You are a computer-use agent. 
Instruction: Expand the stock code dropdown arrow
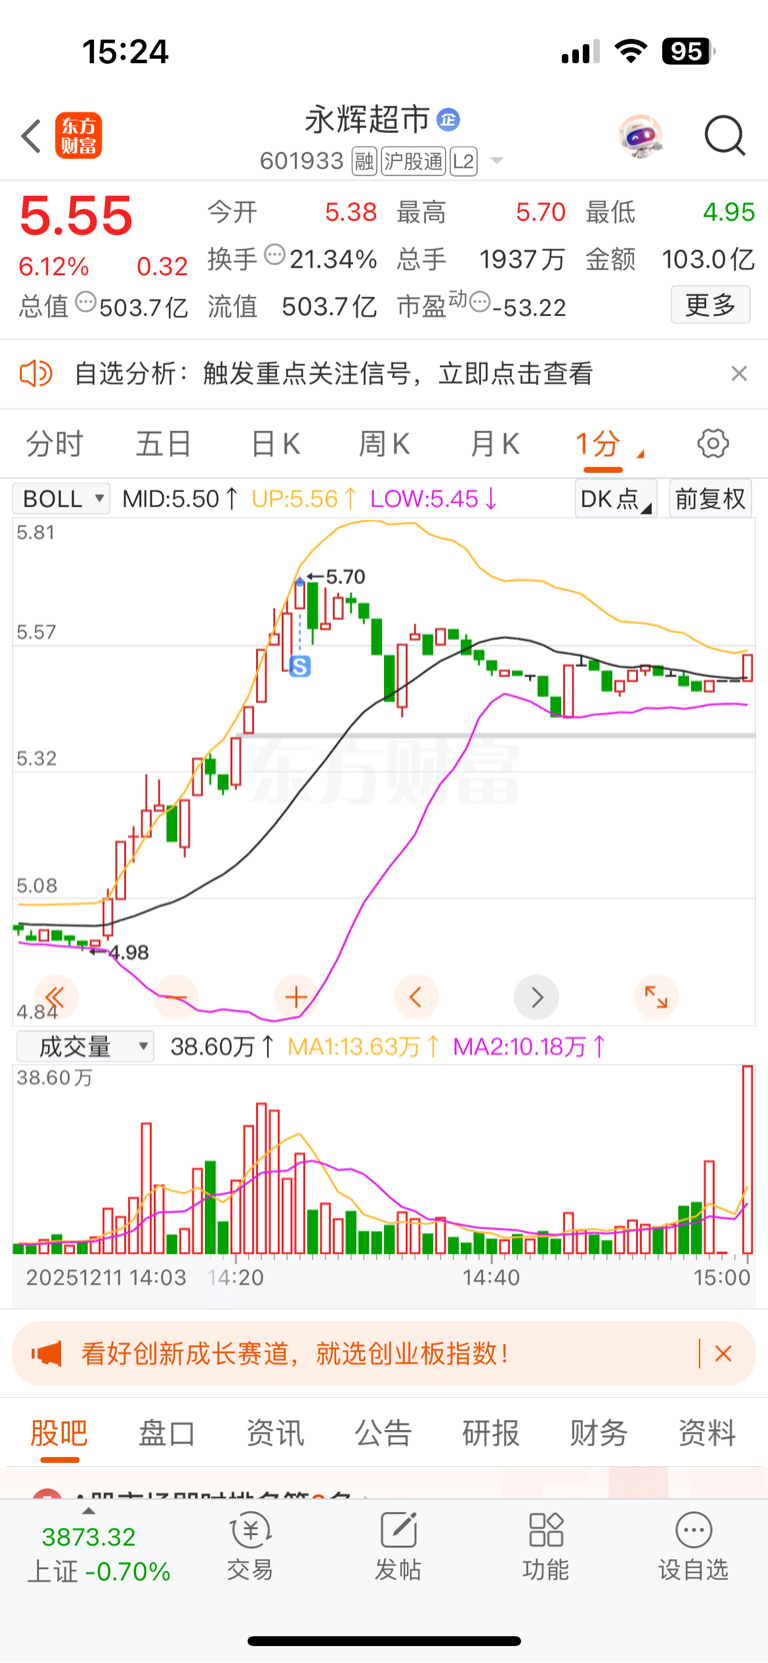[496, 161]
